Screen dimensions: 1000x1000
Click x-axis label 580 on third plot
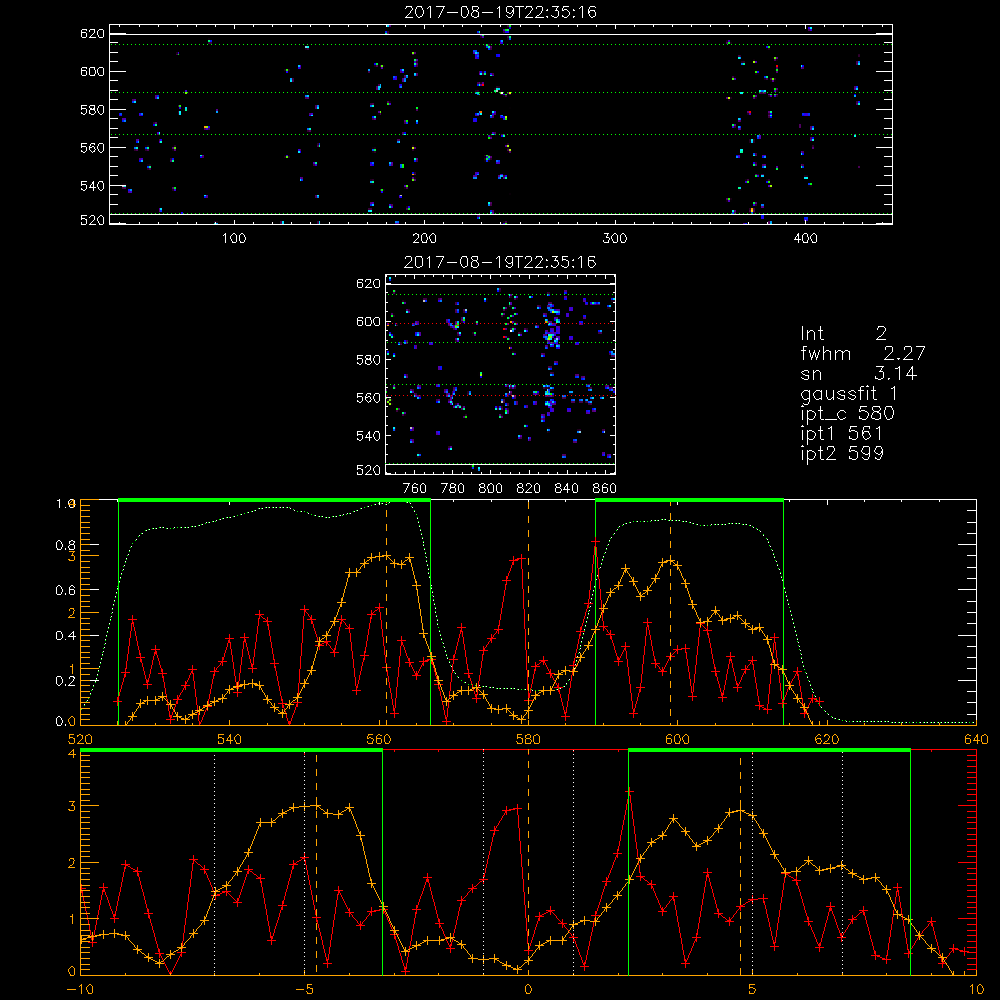[528, 740]
